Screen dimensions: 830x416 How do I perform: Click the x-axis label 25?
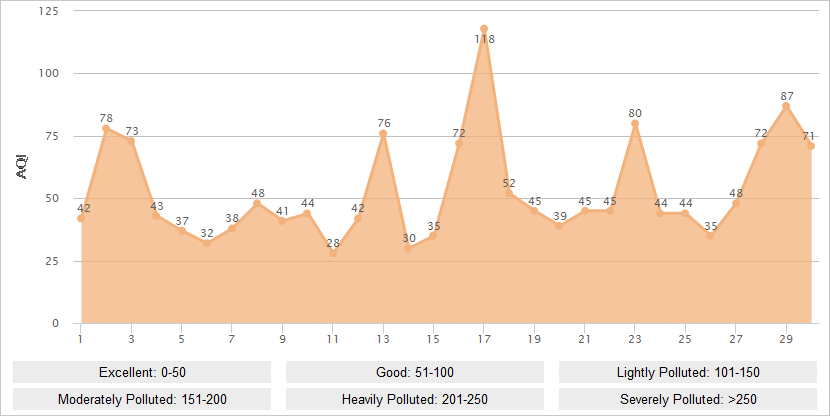(685, 339)
